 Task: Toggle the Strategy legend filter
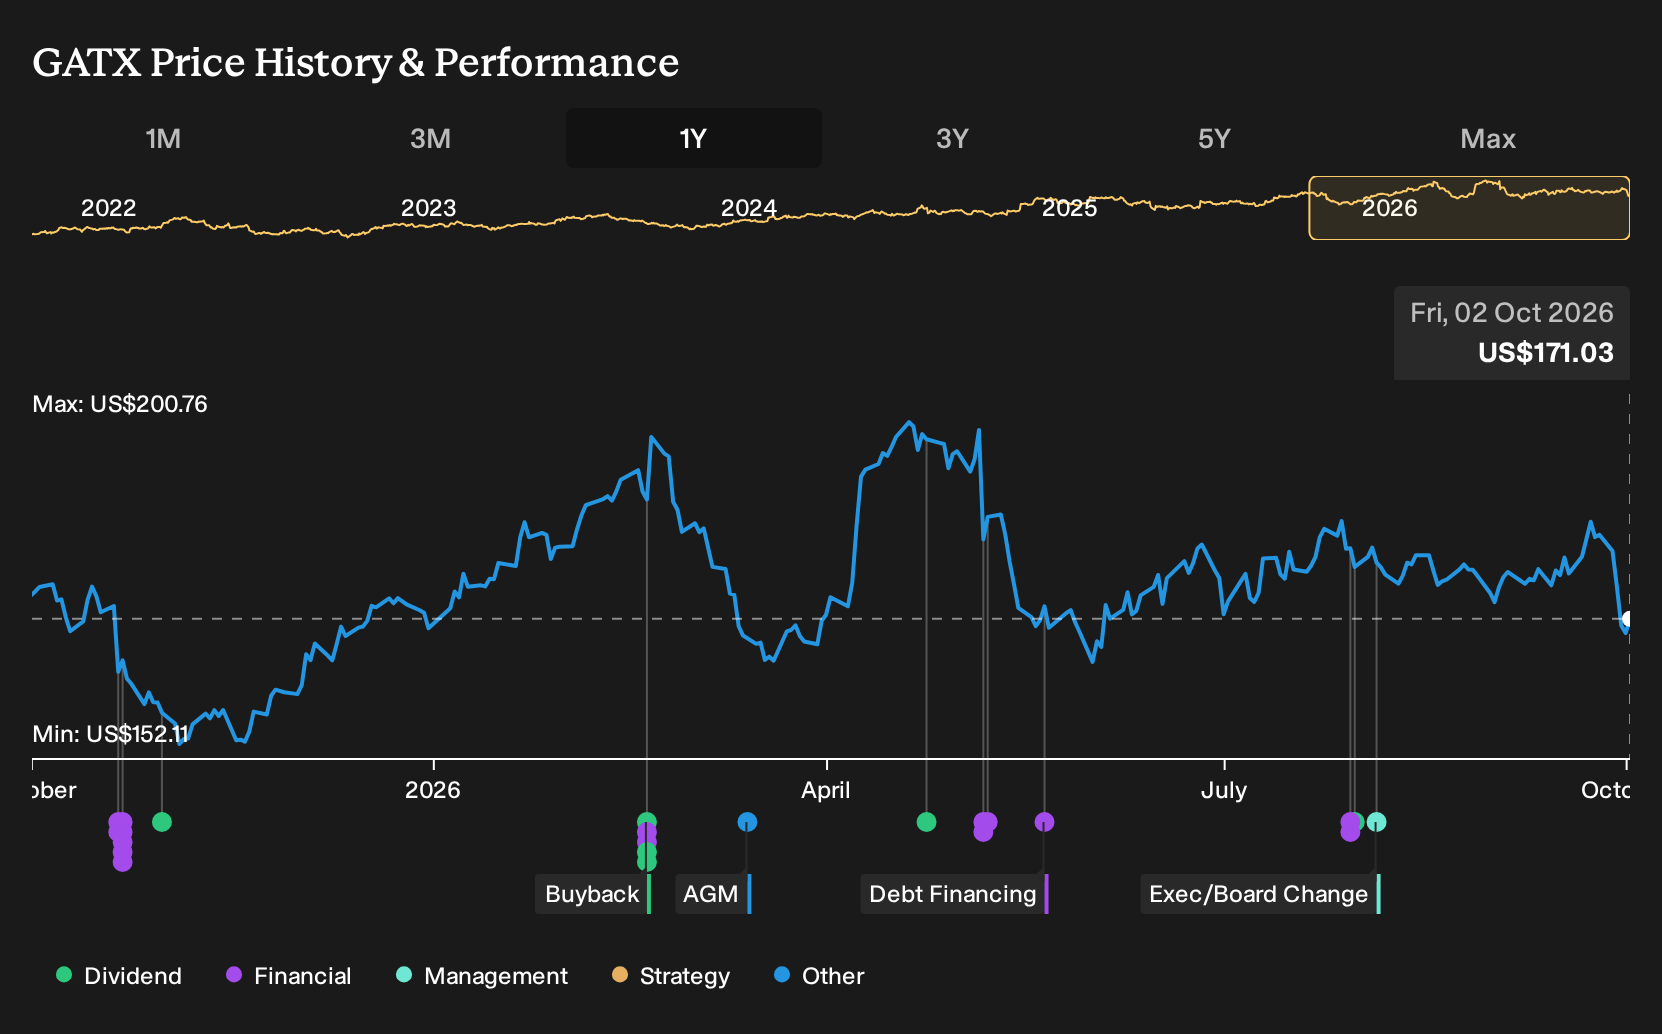(x=671, y=976)
